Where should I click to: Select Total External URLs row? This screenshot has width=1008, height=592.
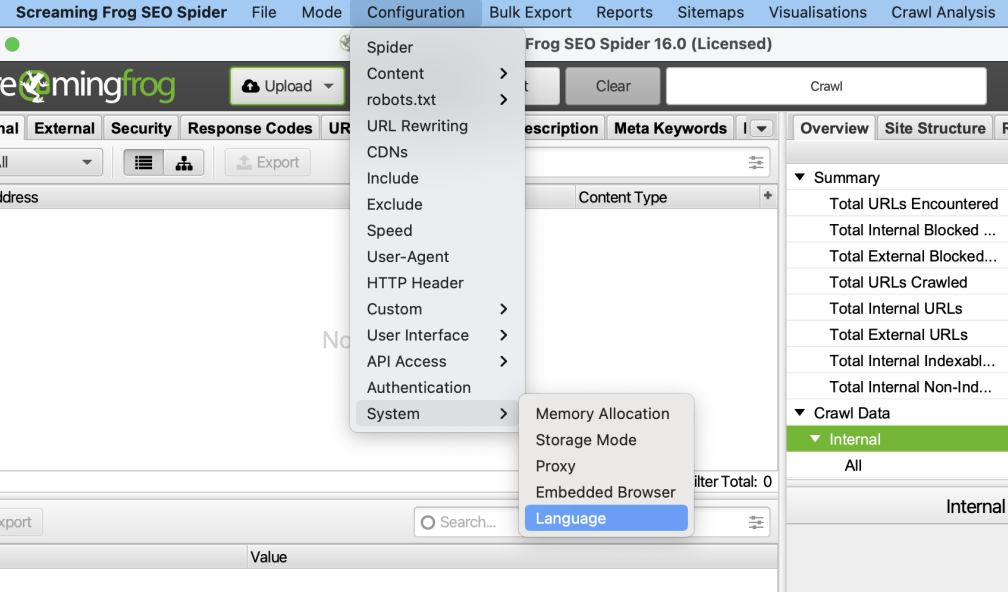[x=897, y=335]
